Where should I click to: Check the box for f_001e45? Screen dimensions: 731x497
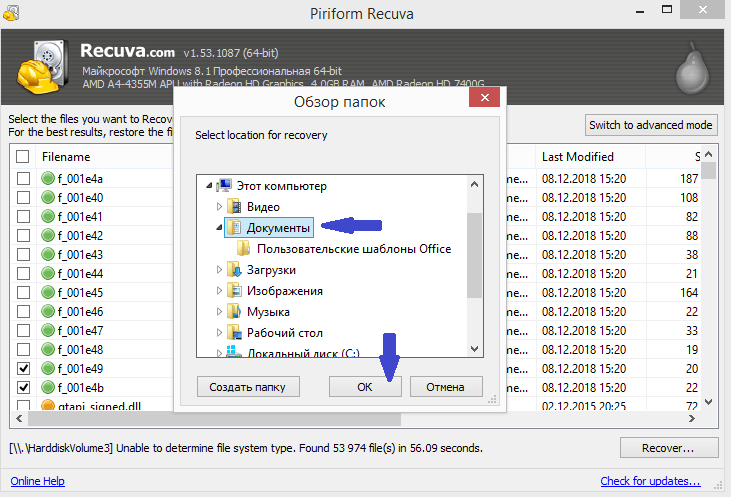click(x=23, y=293)
